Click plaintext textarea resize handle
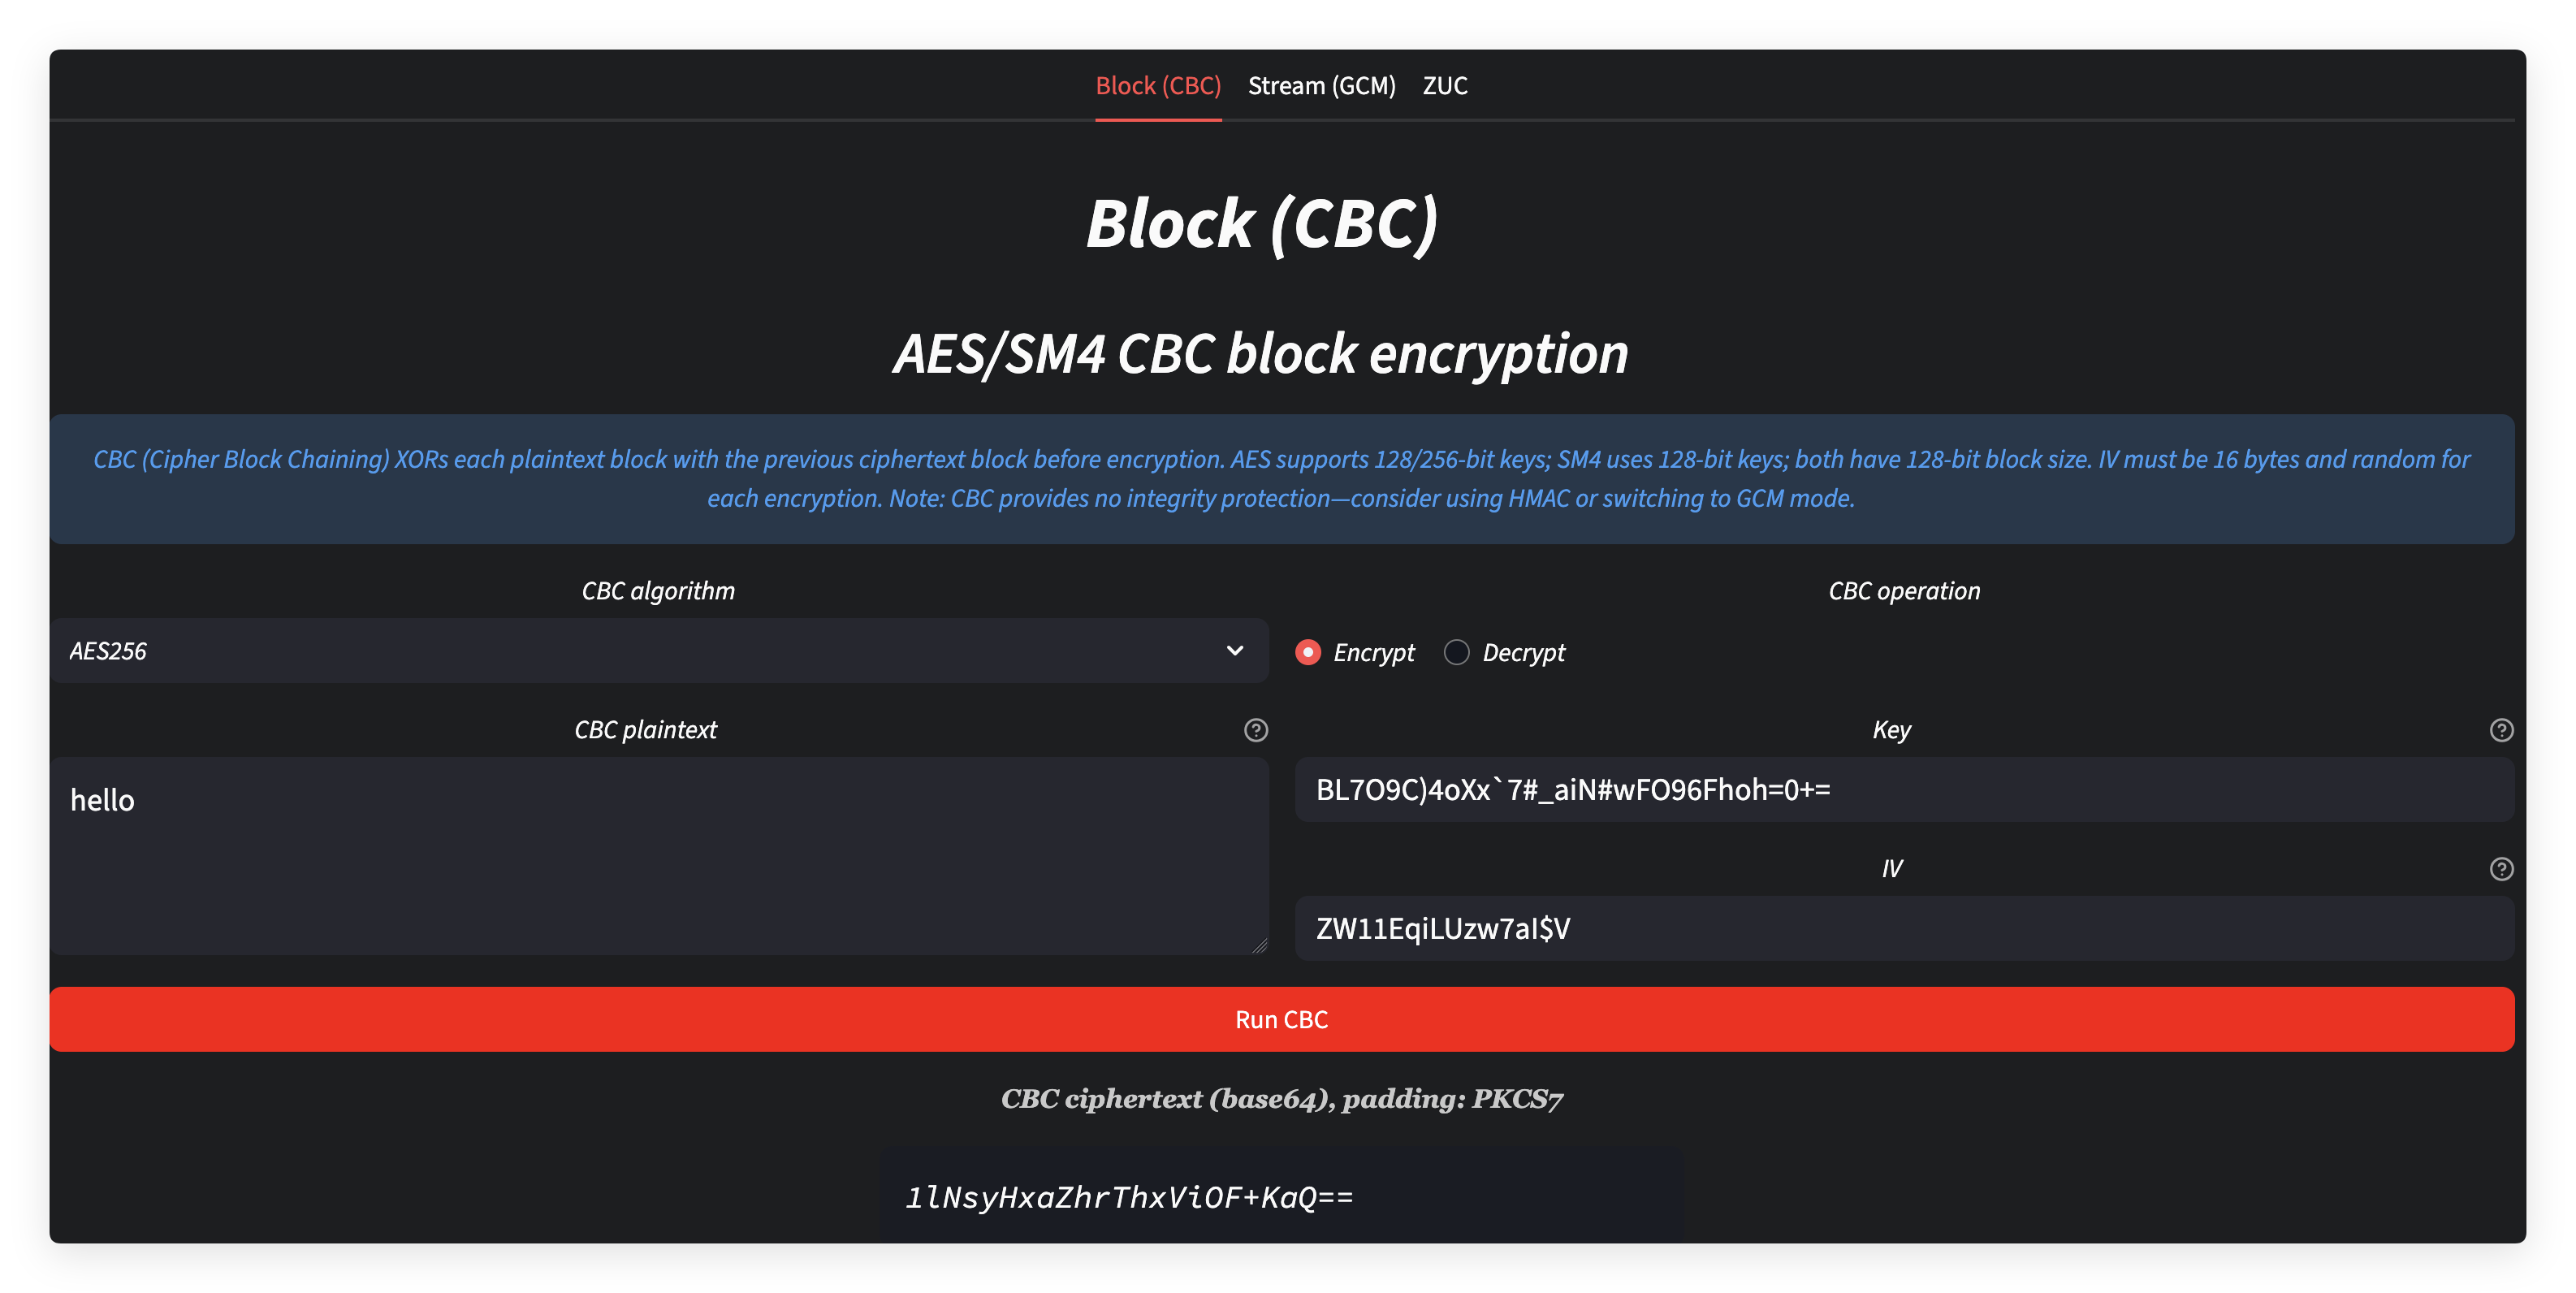The height and width of the screenshot is (1293, 2576). [1259, 945]
